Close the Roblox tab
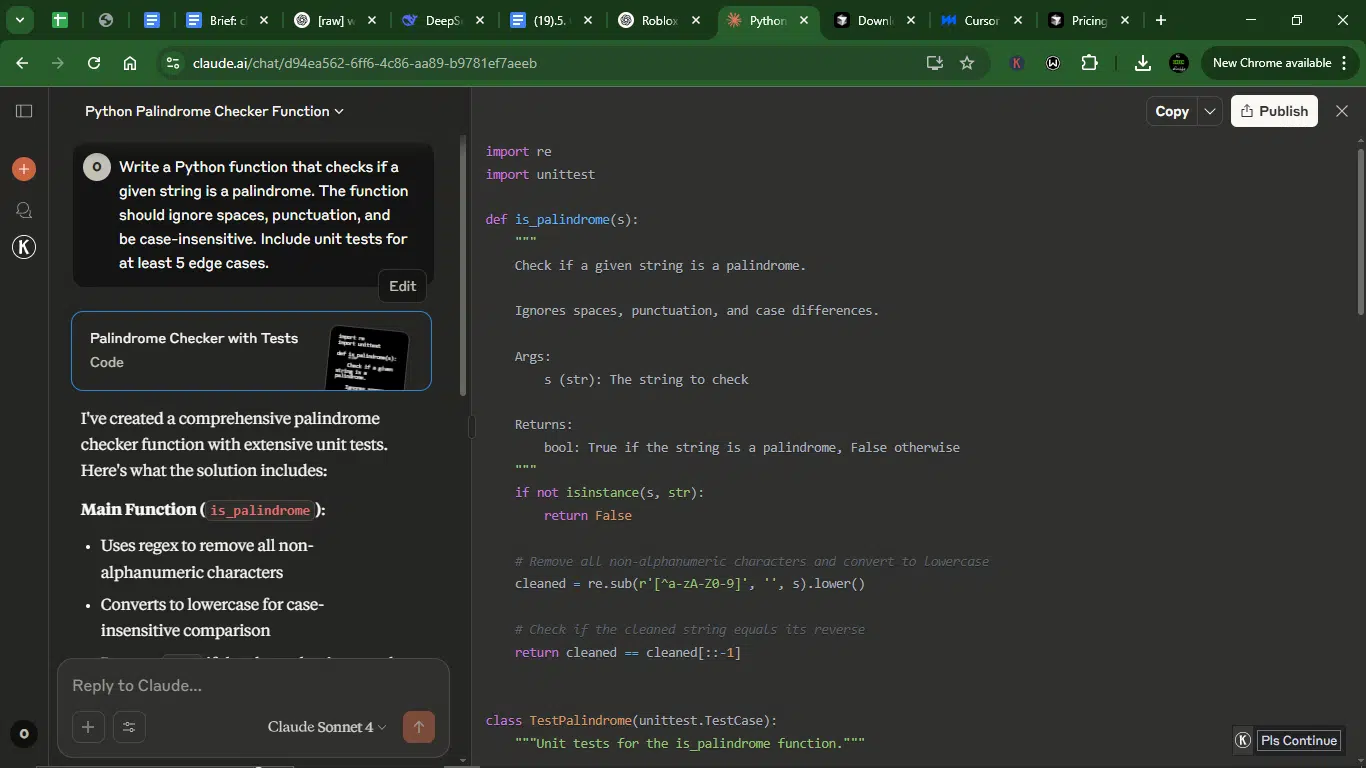The height and width of the screenshot is (768, 1366). coord(694,20)
